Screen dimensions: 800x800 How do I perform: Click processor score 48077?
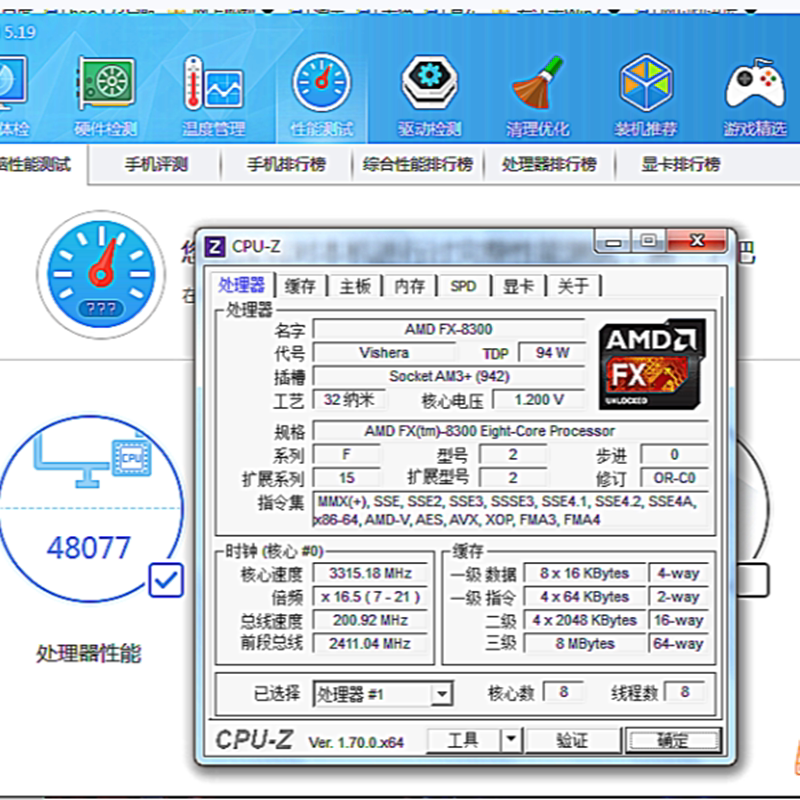(x=89, y=547)
